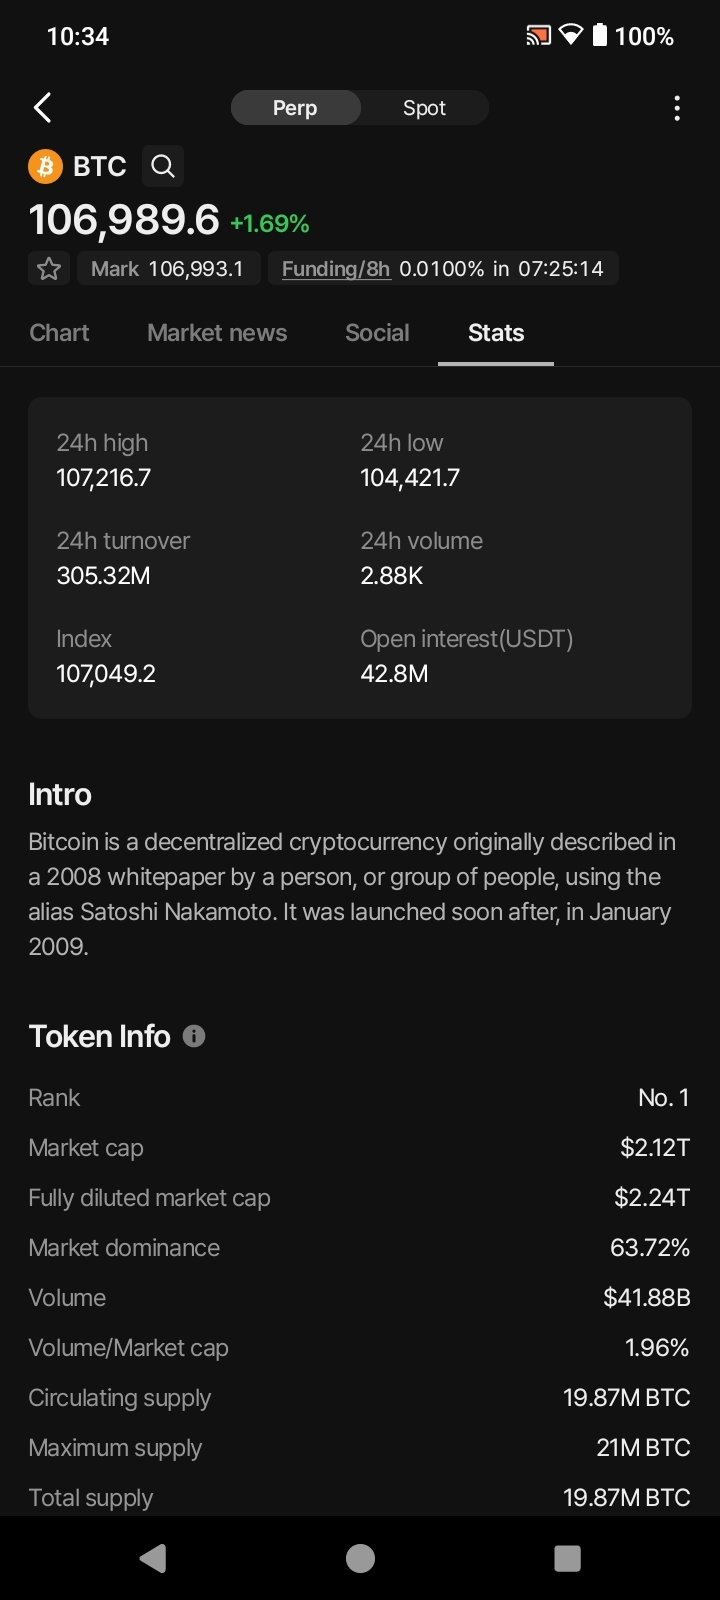The image size is (720, 1600).
Task: Tap the back arrow icon
Action: [x=43, y=108]
